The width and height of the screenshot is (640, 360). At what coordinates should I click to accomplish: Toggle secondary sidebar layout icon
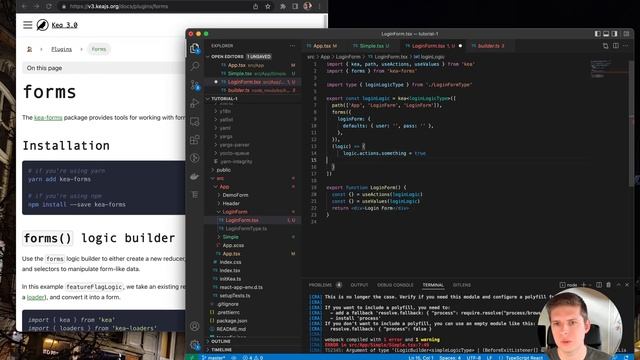tap(615, 34)
